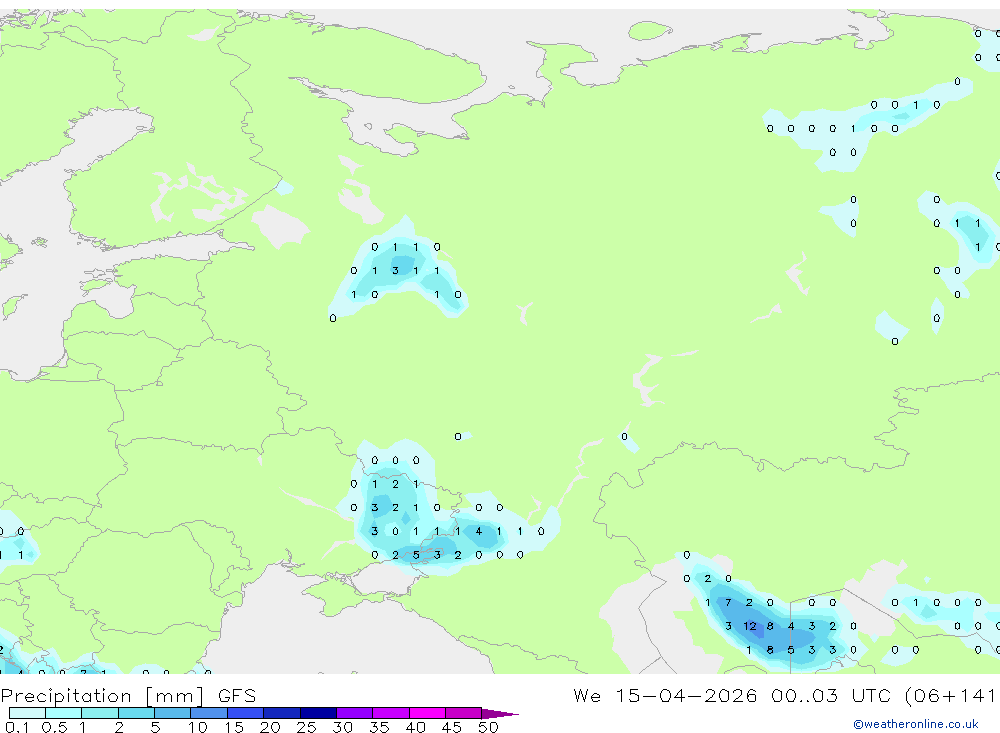Click the 45 legend label

[452, 727]
